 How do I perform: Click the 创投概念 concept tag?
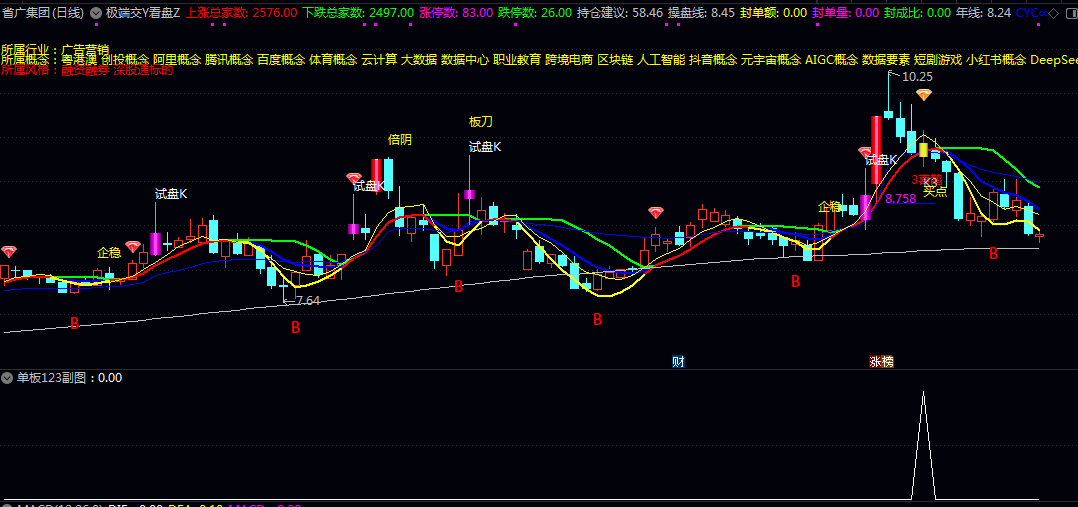(125, 60)
